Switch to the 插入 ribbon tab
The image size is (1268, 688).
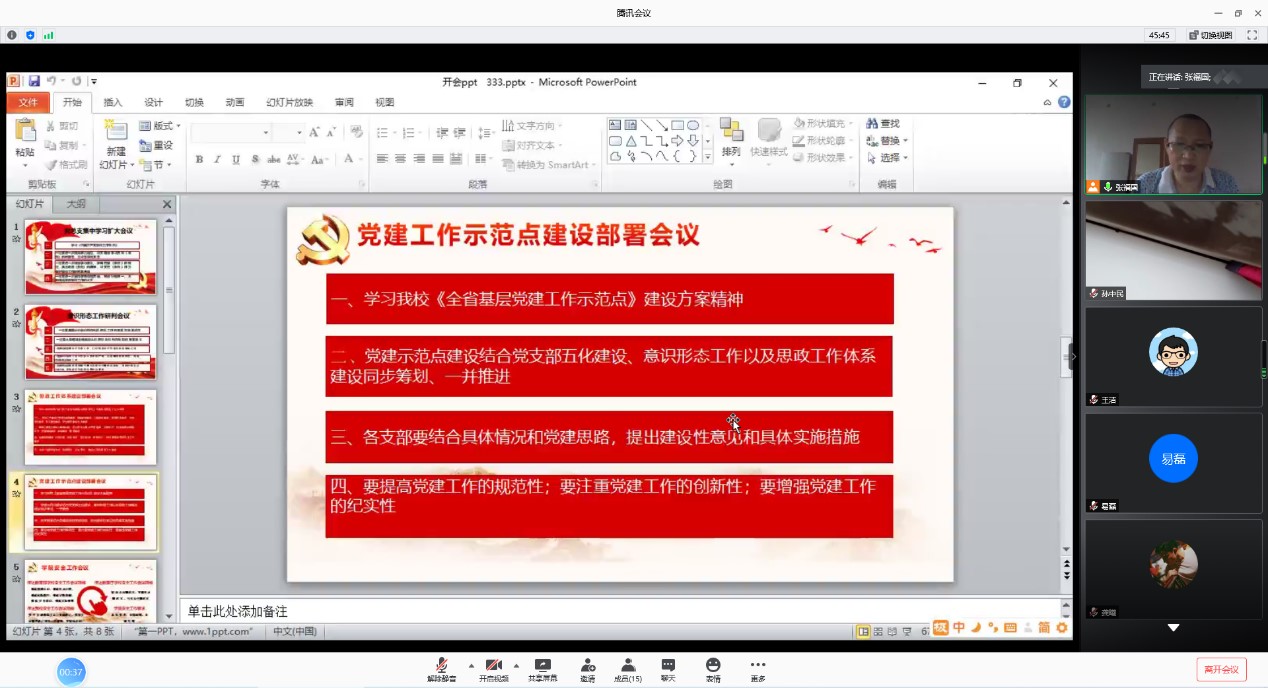point(113,102)
